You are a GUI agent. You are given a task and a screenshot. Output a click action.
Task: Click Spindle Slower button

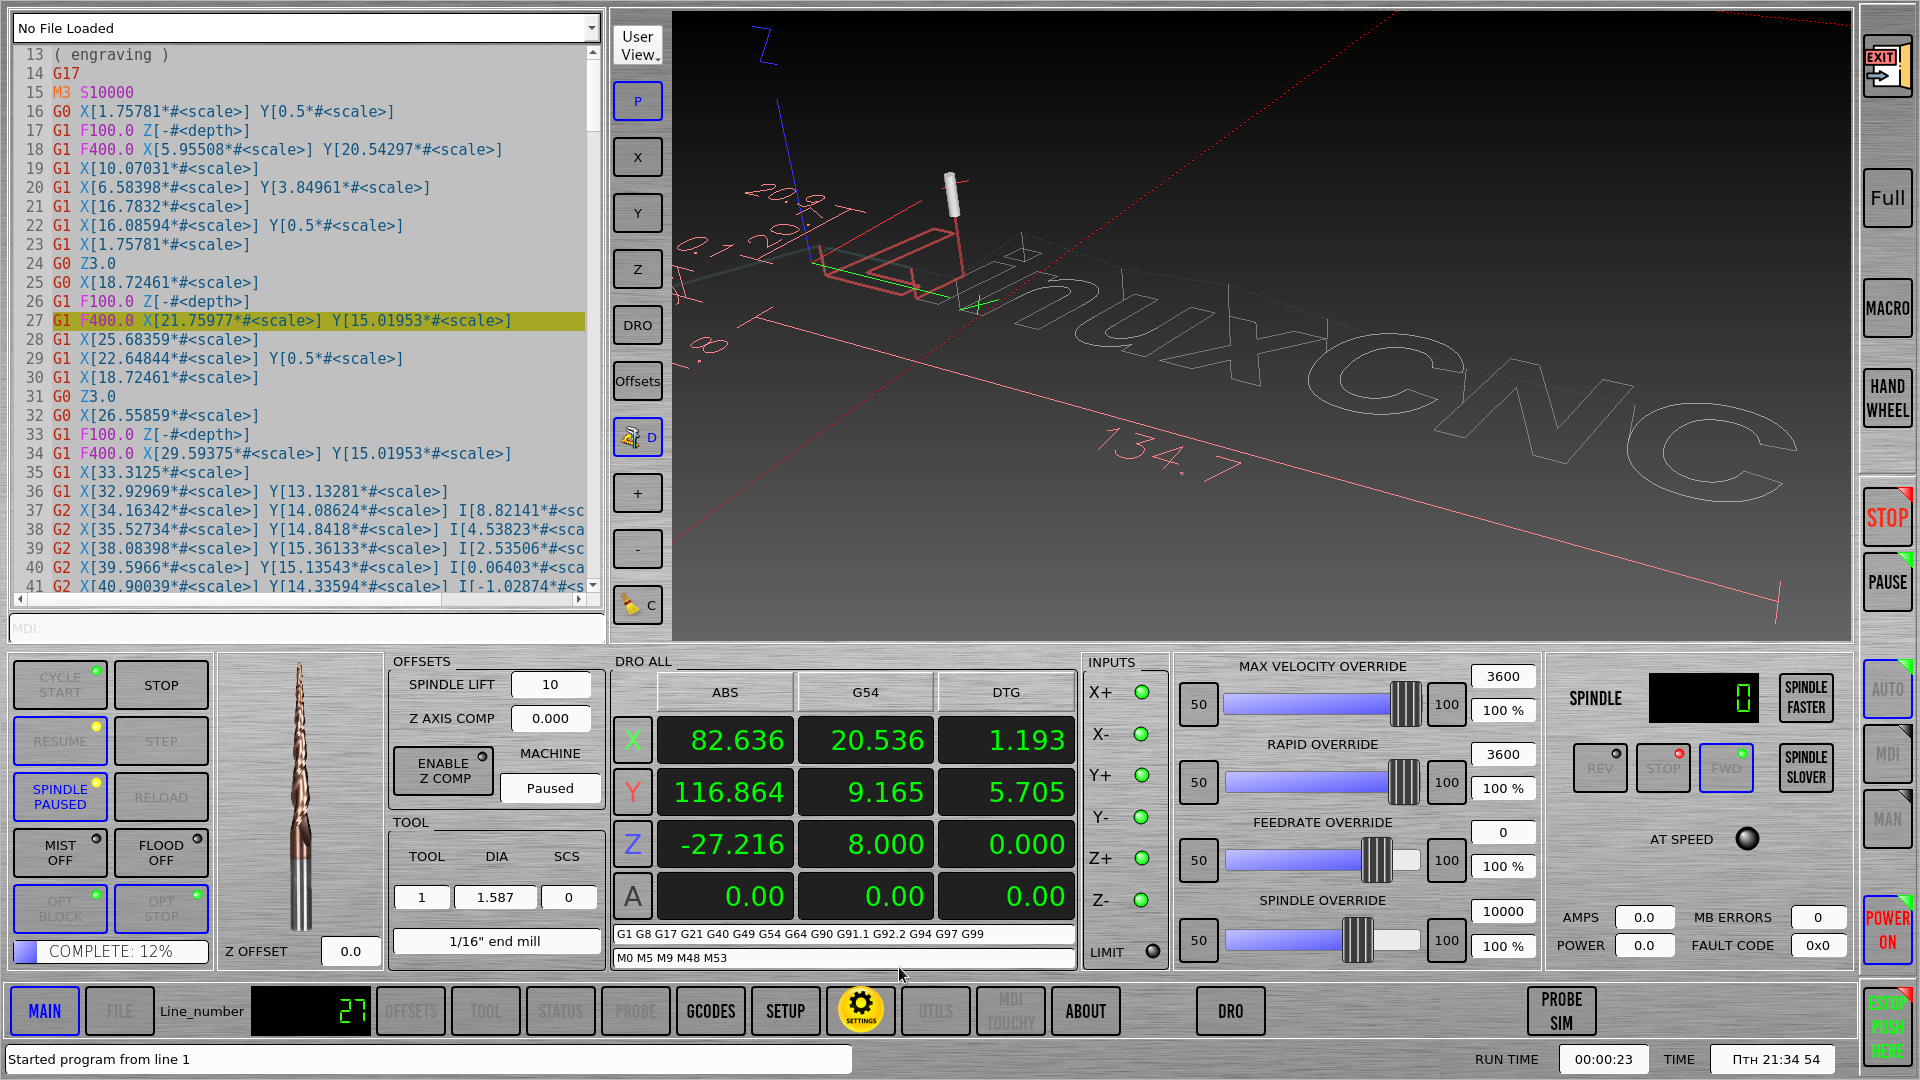point(1806,767)
